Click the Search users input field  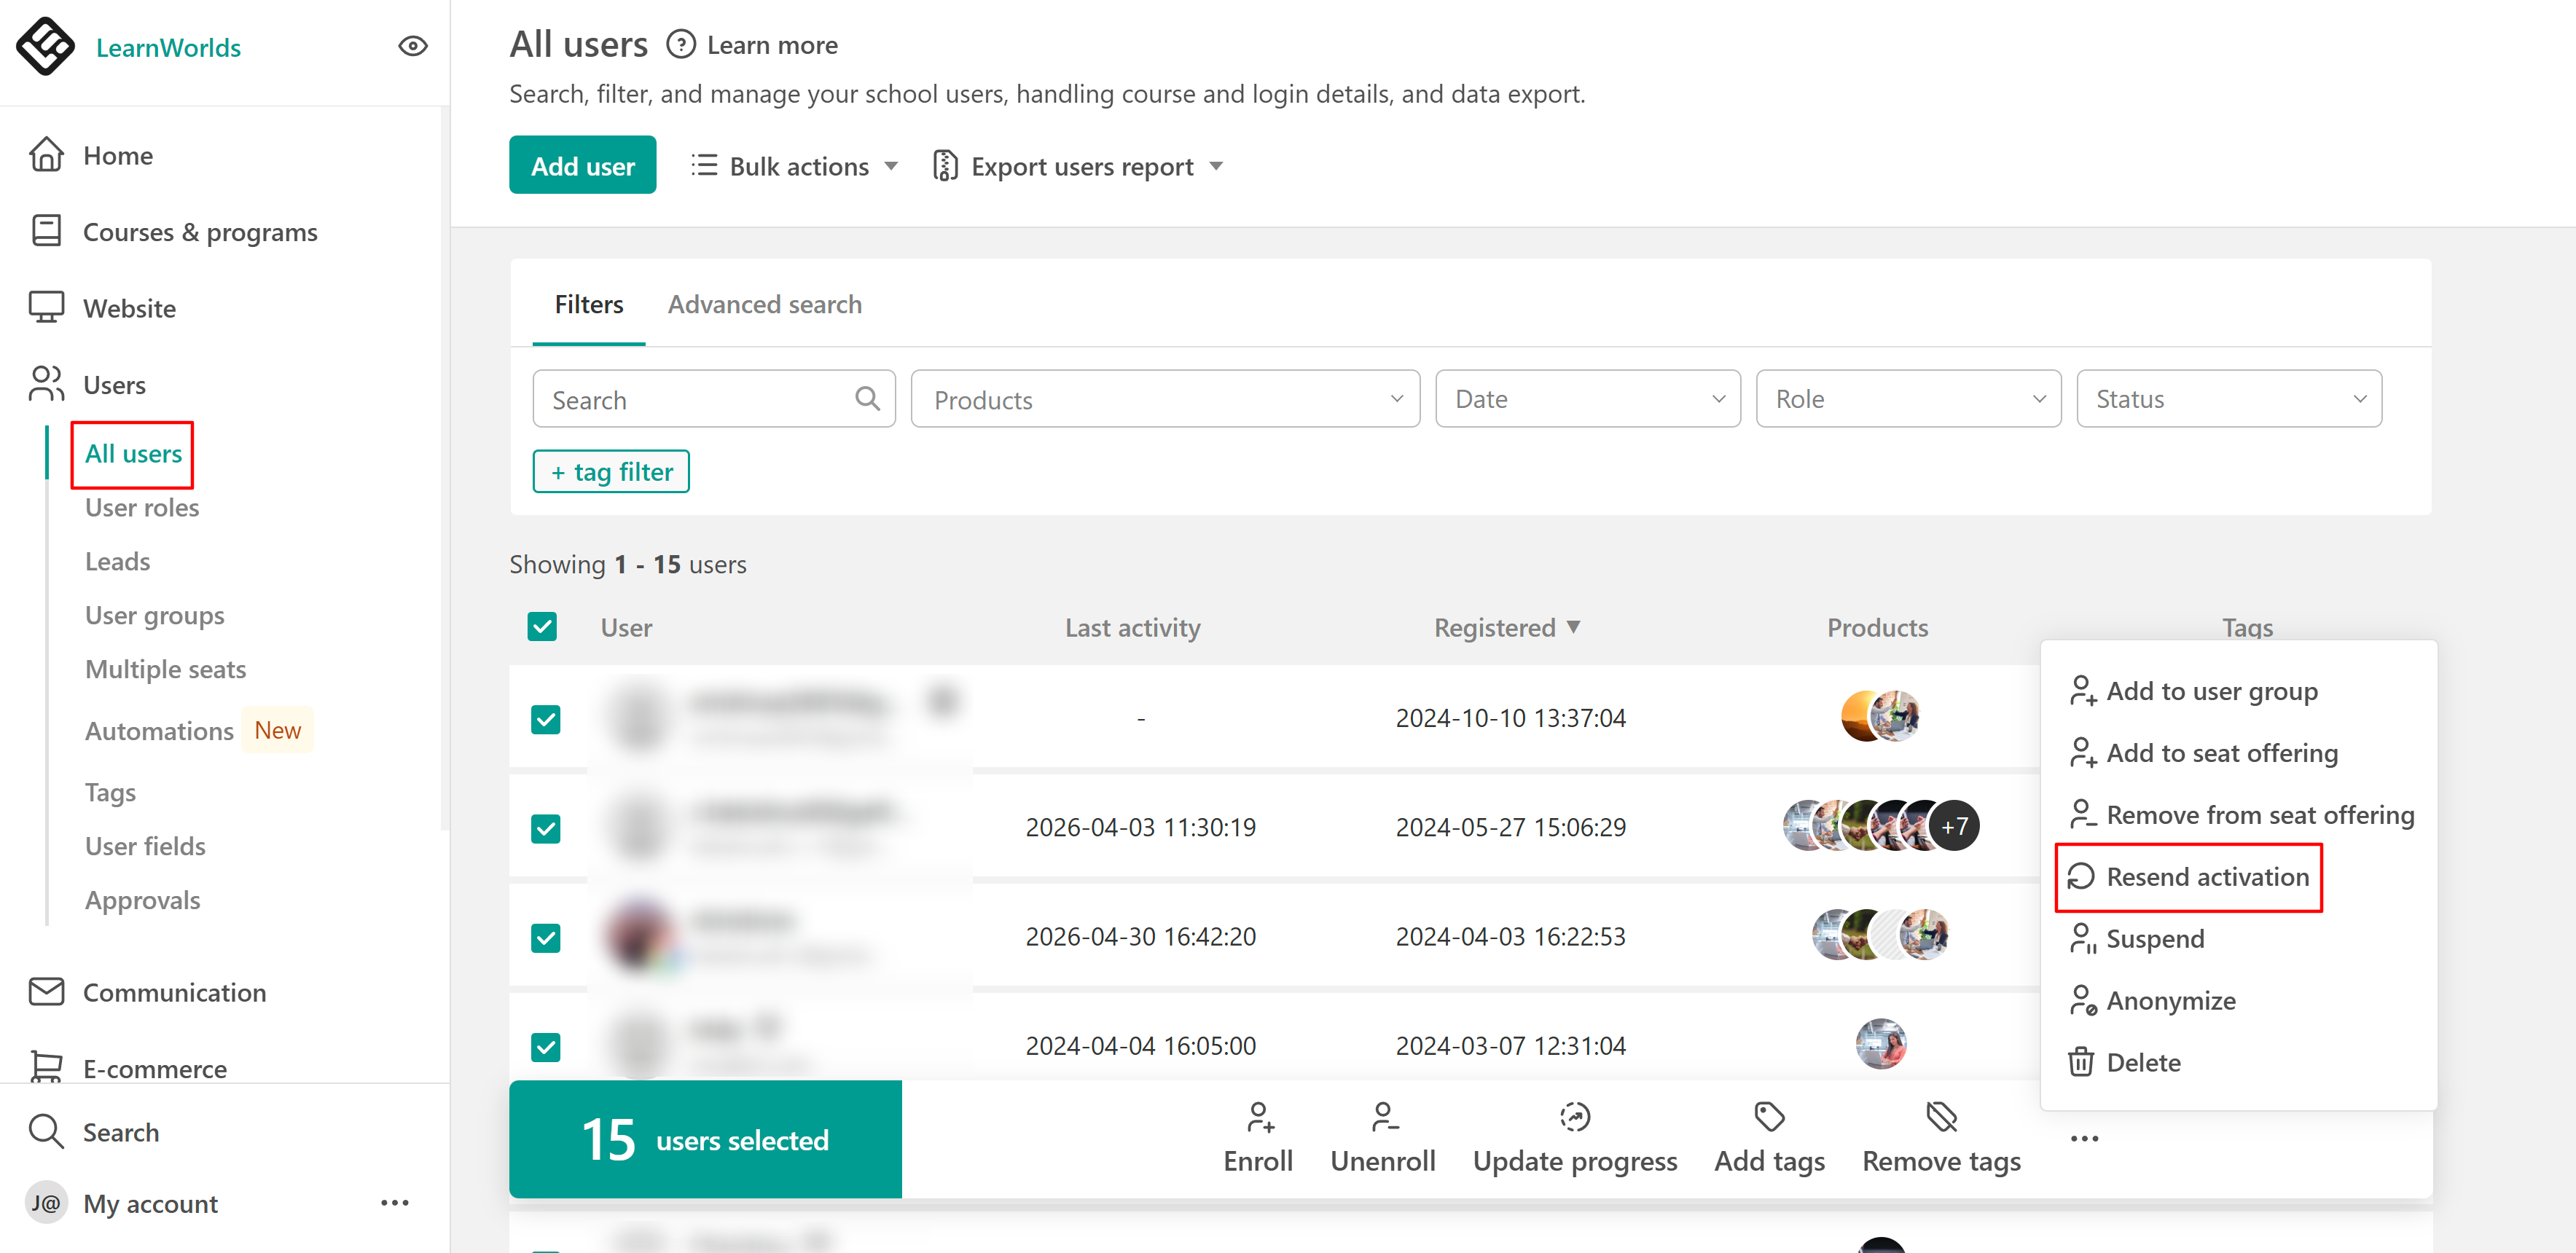(714, 399)
